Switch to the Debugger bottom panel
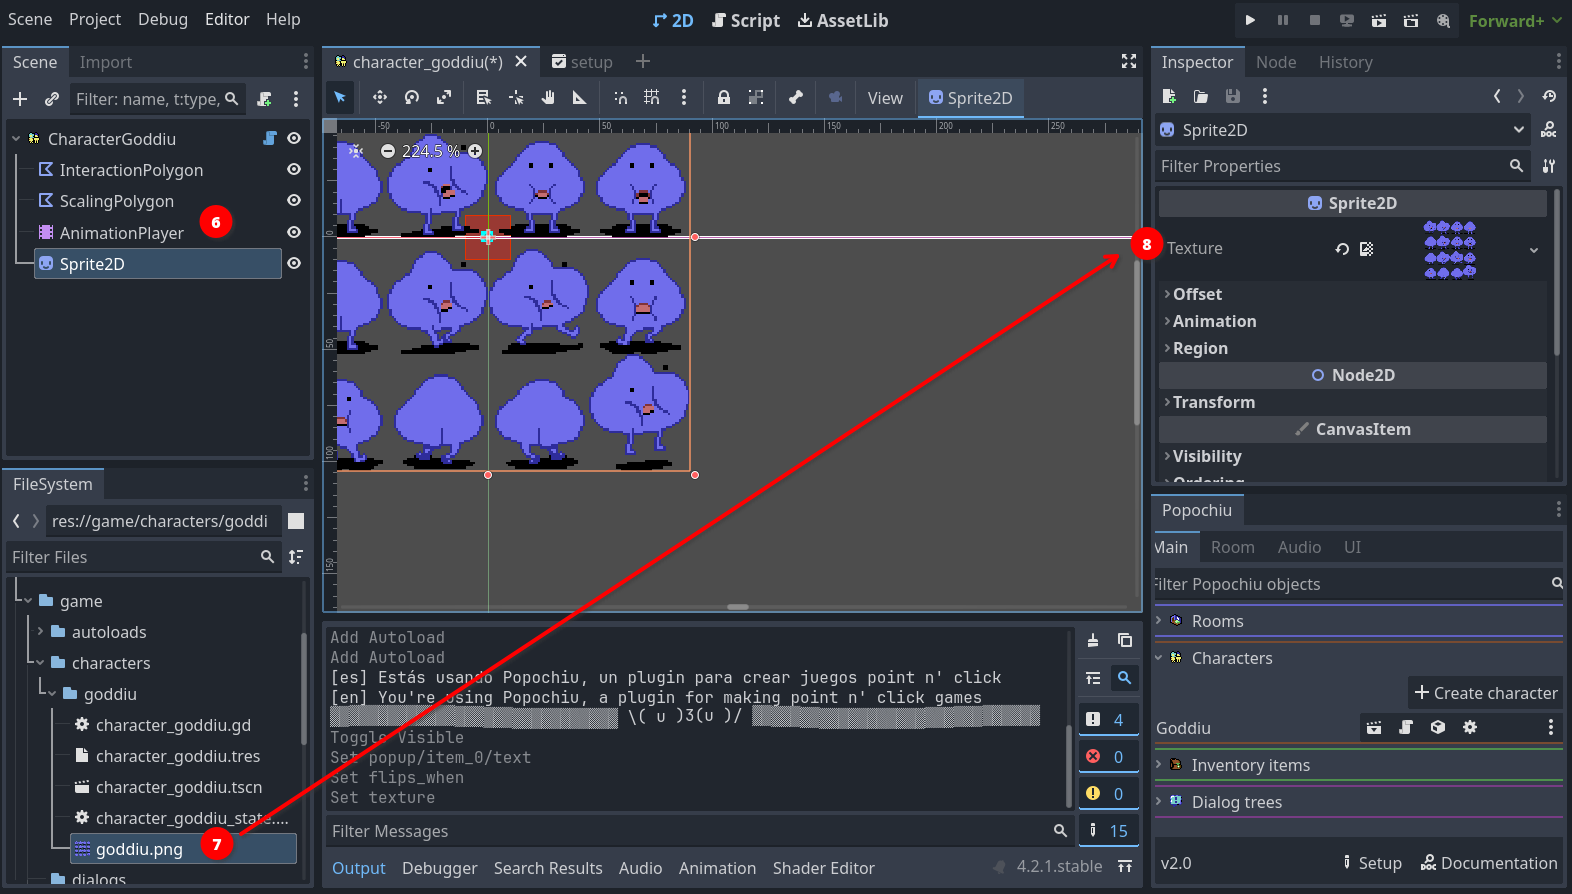This screenshot has width=1572, height=894. tap(439, 868)
